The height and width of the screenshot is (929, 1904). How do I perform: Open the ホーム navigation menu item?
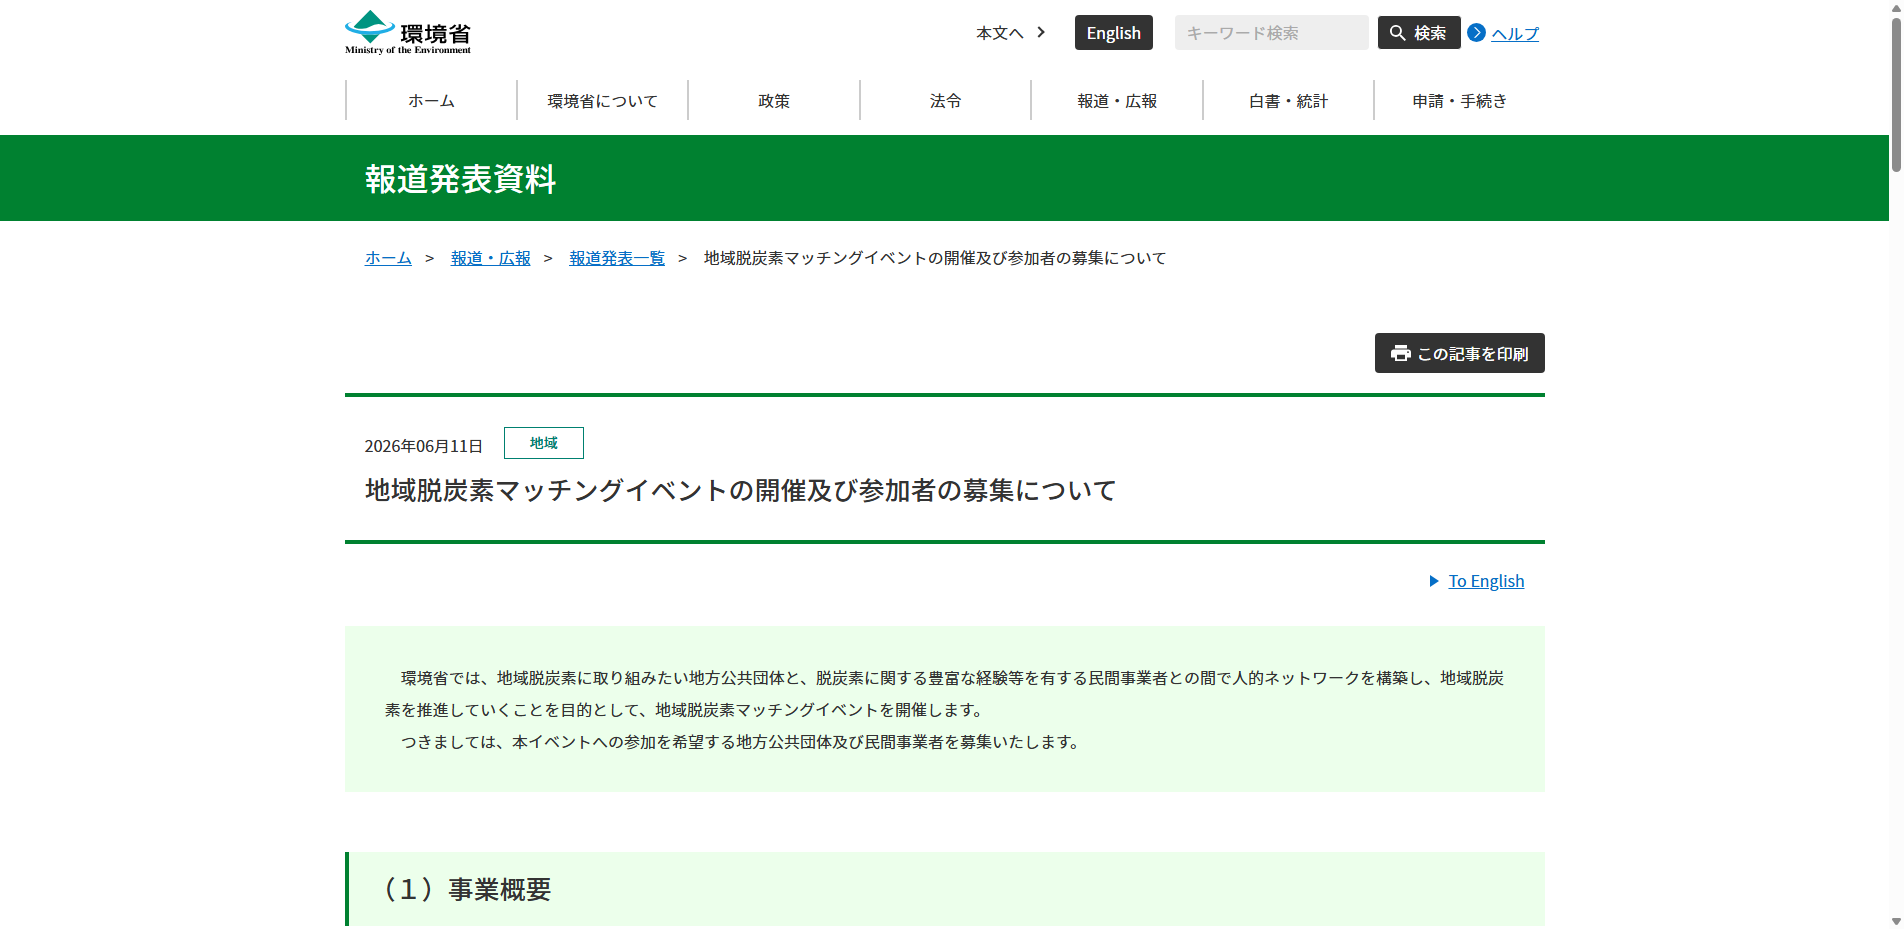[431, 101]
